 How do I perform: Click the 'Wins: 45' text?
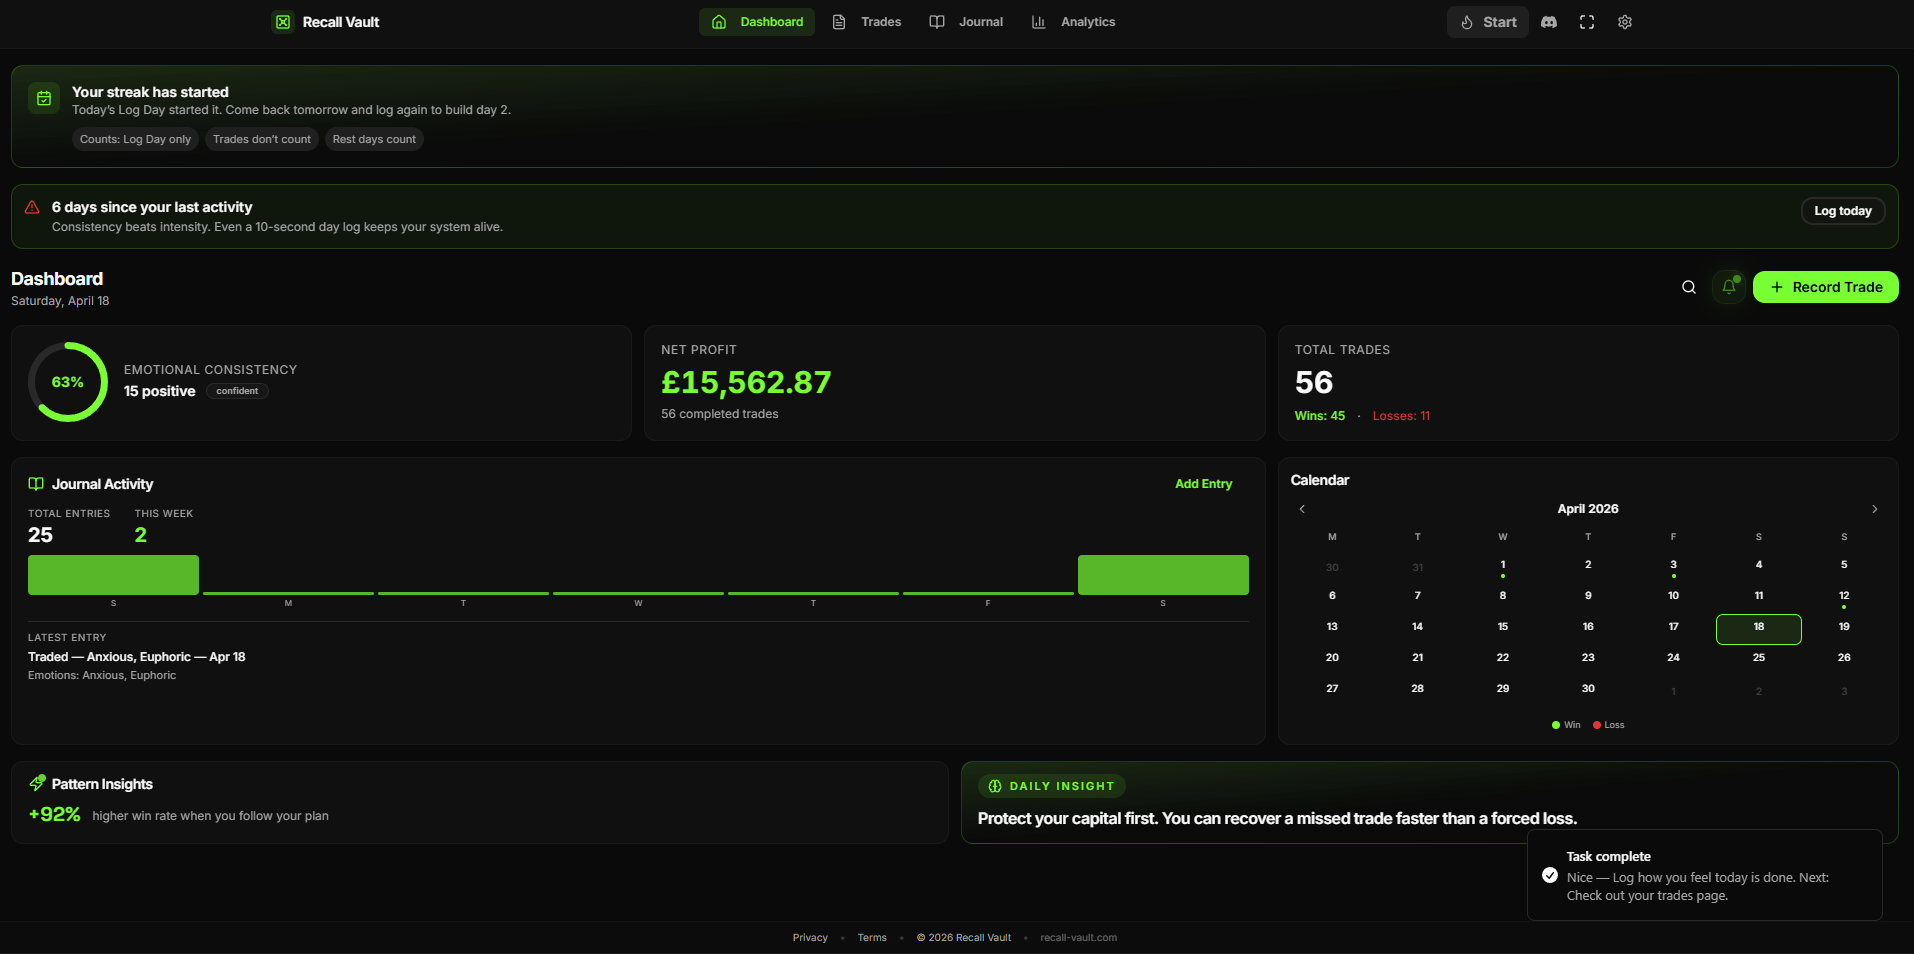pyautogui.click(x=1320, y=416)
